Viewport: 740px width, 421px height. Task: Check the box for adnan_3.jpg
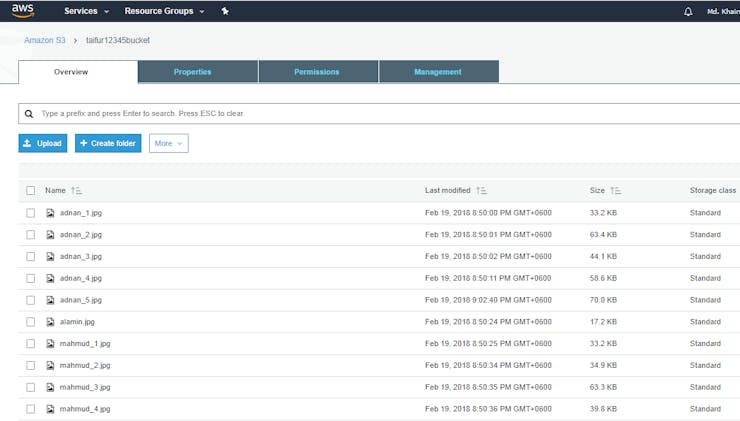click(31, 257)
